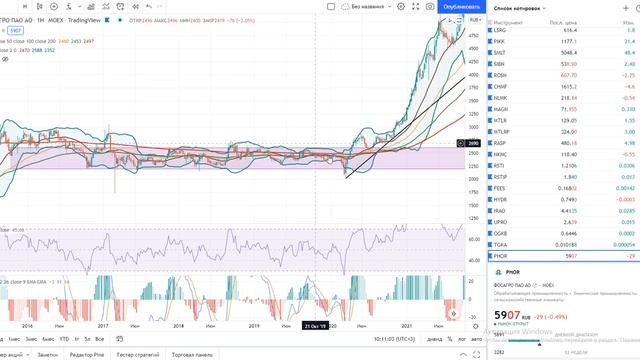Select the FEES watchlist row
This screenshot has height=360, width=640.
tap(563, 189)
